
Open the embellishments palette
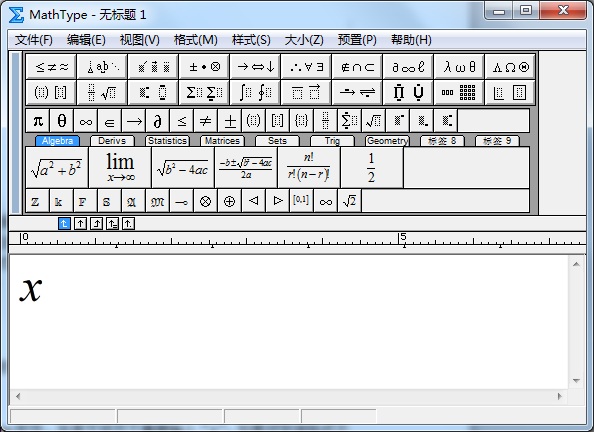[x=153, y=67]
